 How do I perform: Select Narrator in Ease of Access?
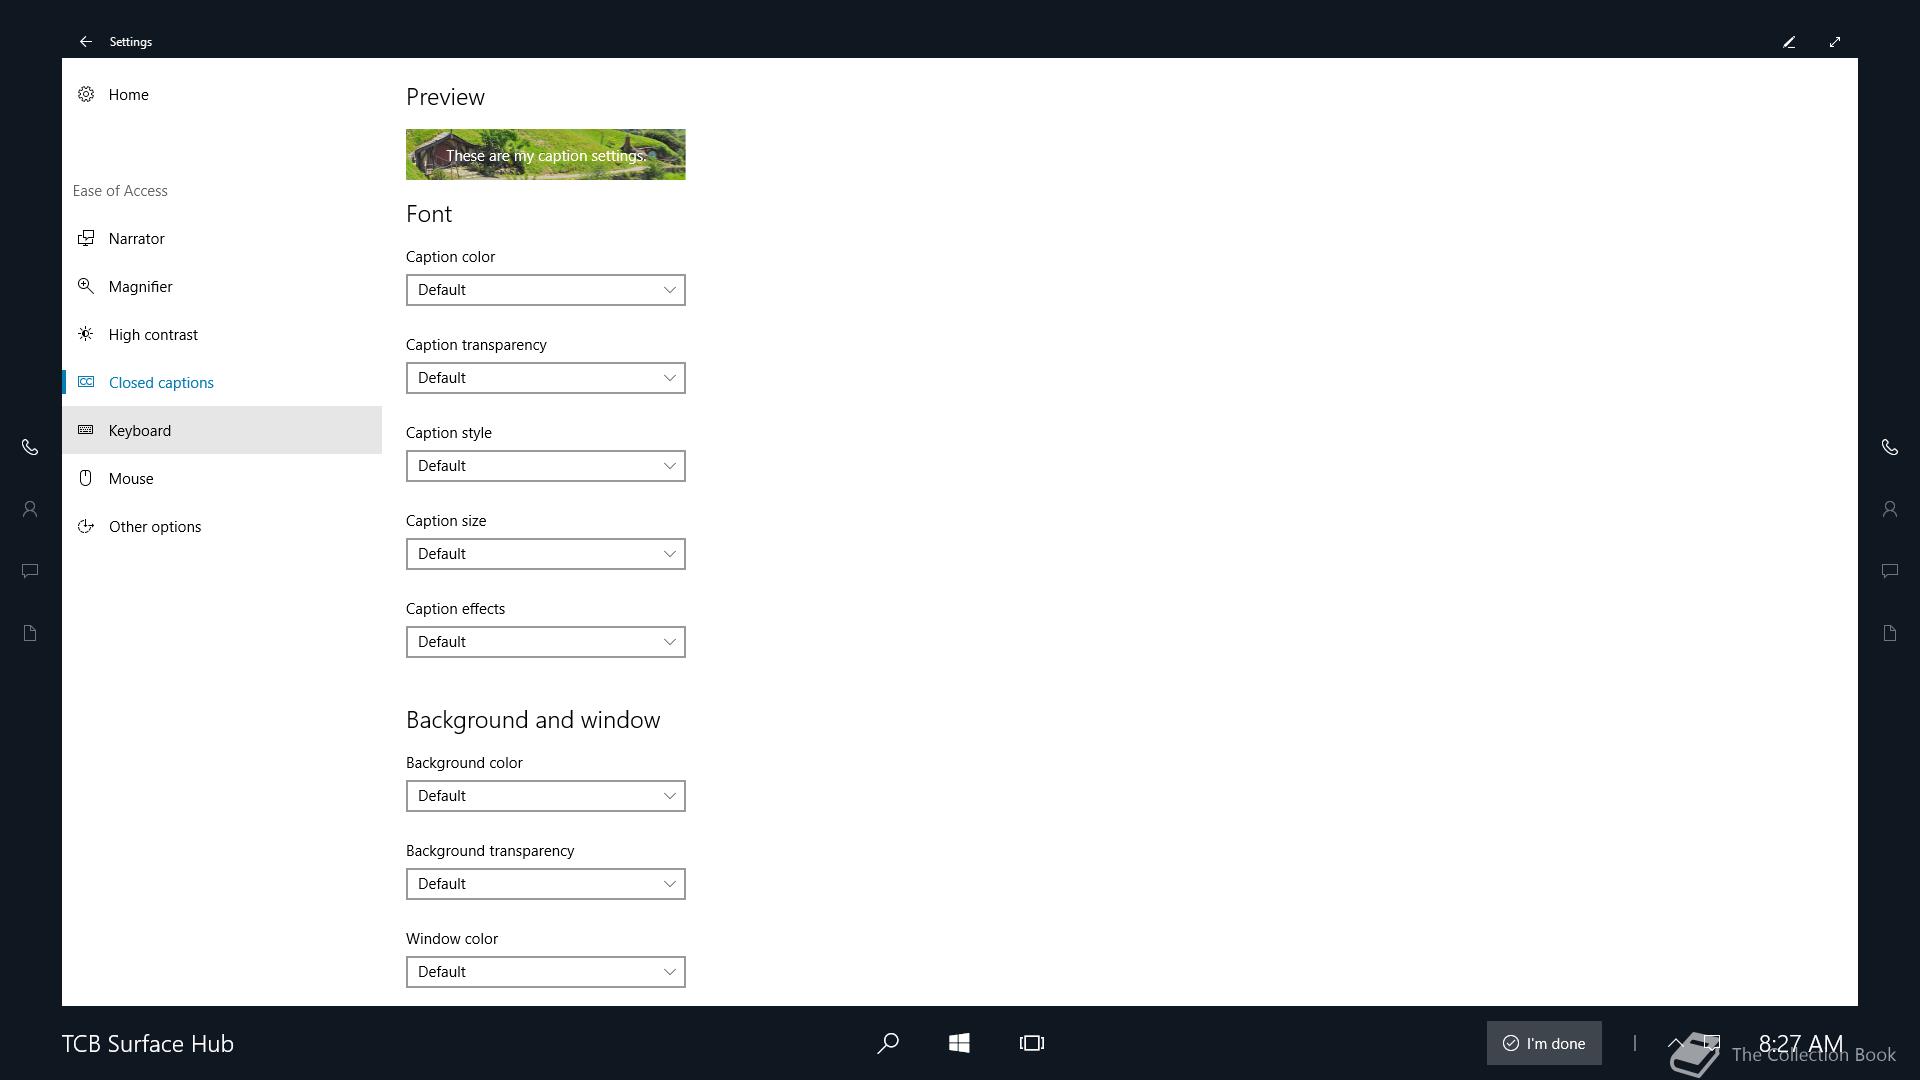tap(222, 238)
